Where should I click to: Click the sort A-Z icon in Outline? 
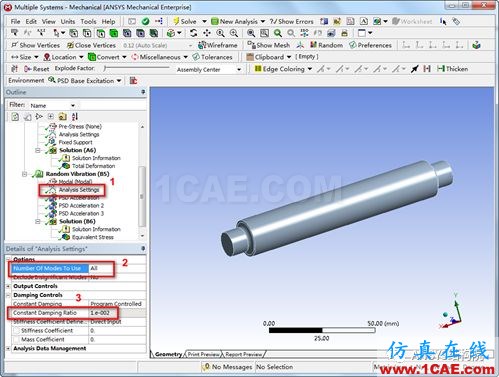[75, 116]
